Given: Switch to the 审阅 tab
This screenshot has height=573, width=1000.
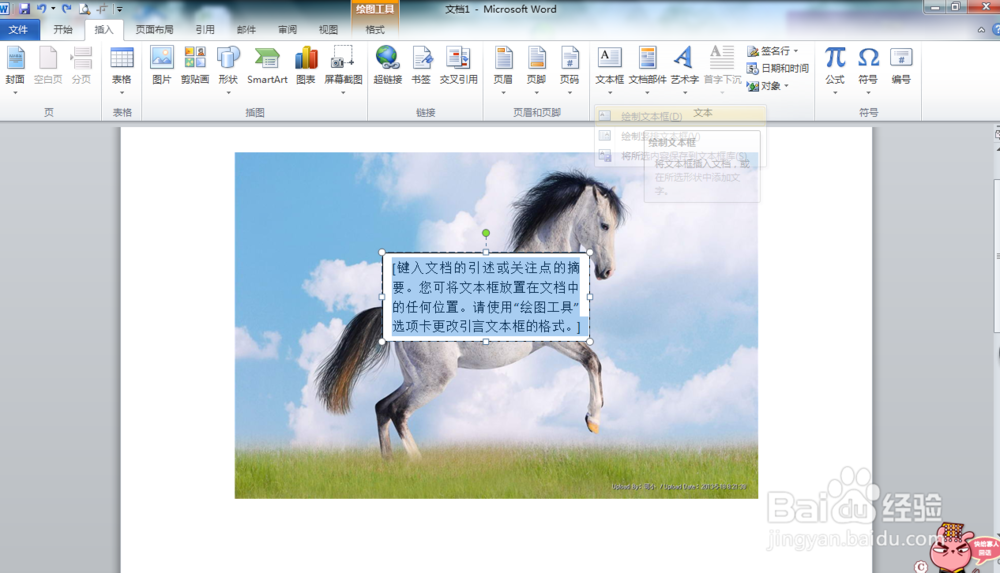Looking at the screenshot, I should pyautogui.click(x=288, y=29).
